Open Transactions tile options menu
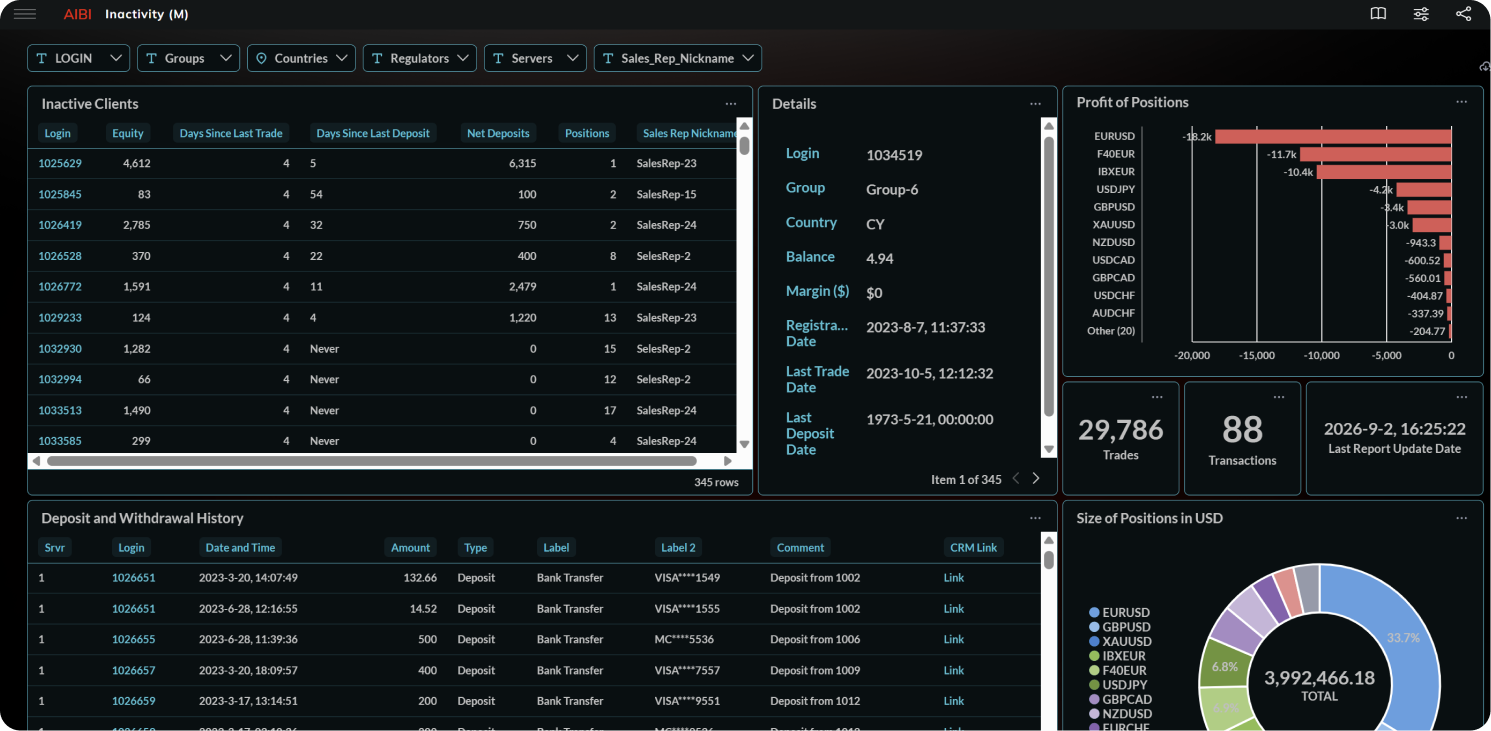Viewport: 1491px width, 731px height. pos(1279,397)
